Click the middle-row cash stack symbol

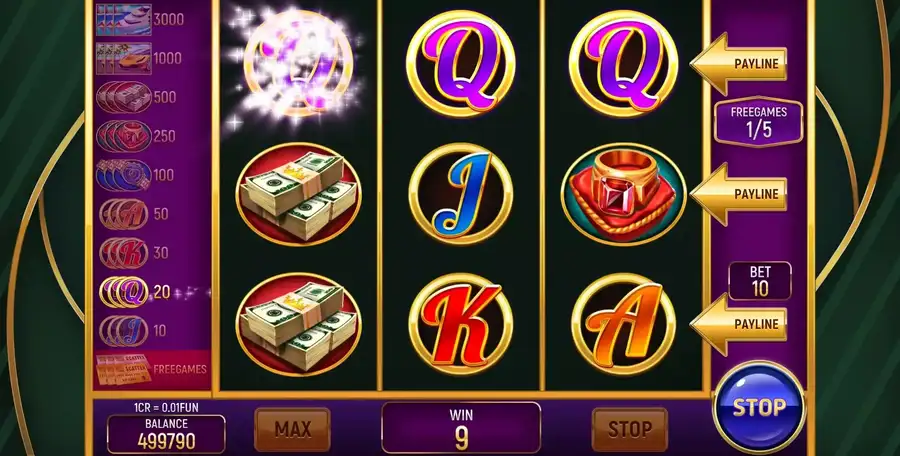[x=298, y=194]
